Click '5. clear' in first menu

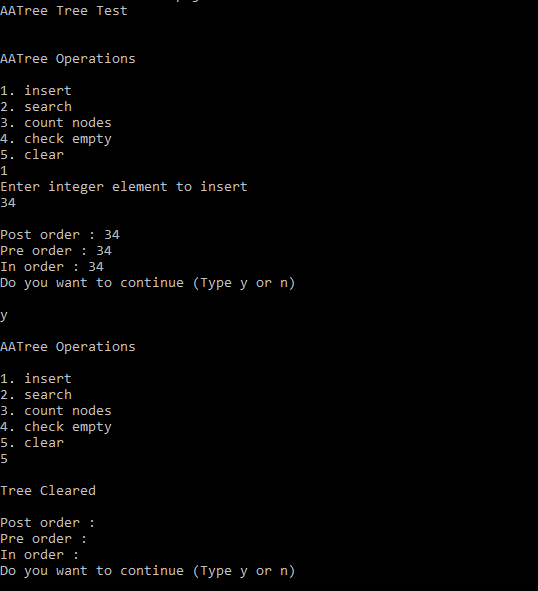tap(32, 155)
